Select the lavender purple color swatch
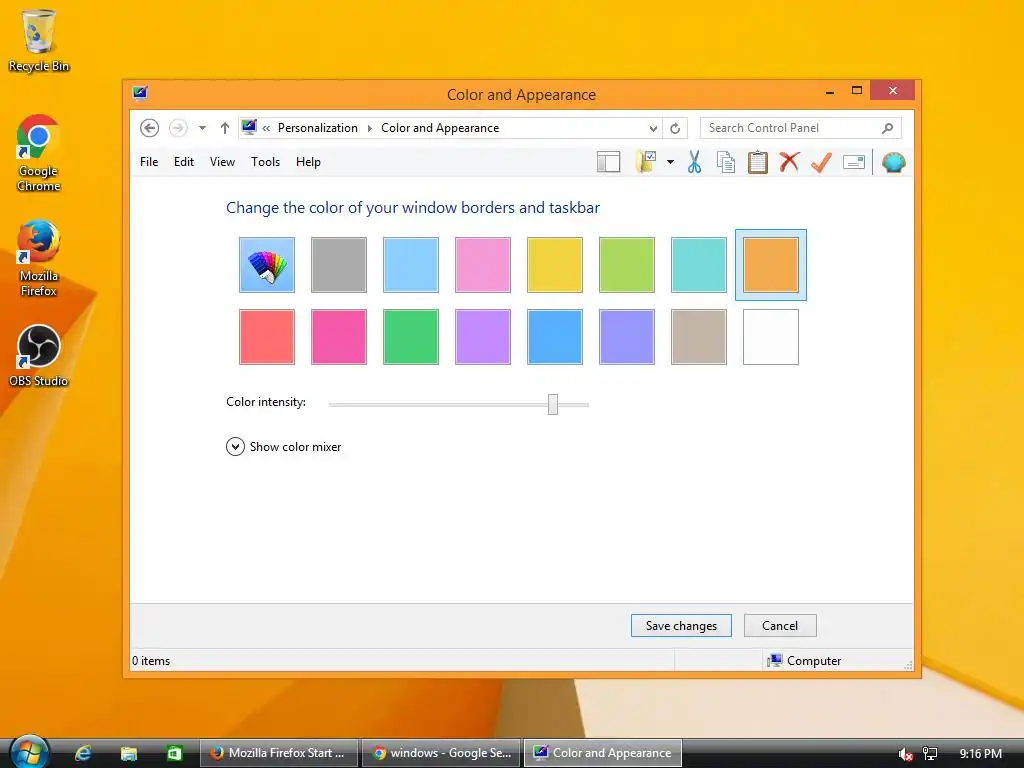 click(483, 337)
